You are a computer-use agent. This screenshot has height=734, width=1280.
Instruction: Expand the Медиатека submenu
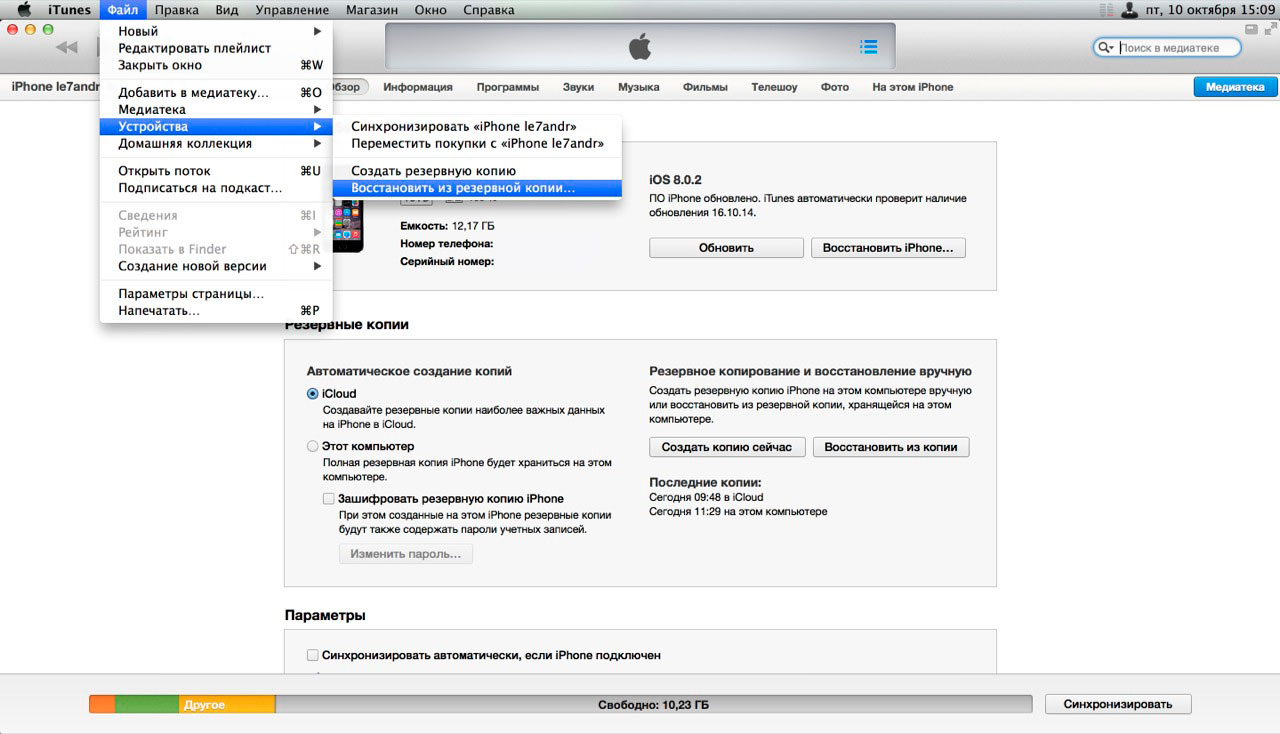pos(216,109)
